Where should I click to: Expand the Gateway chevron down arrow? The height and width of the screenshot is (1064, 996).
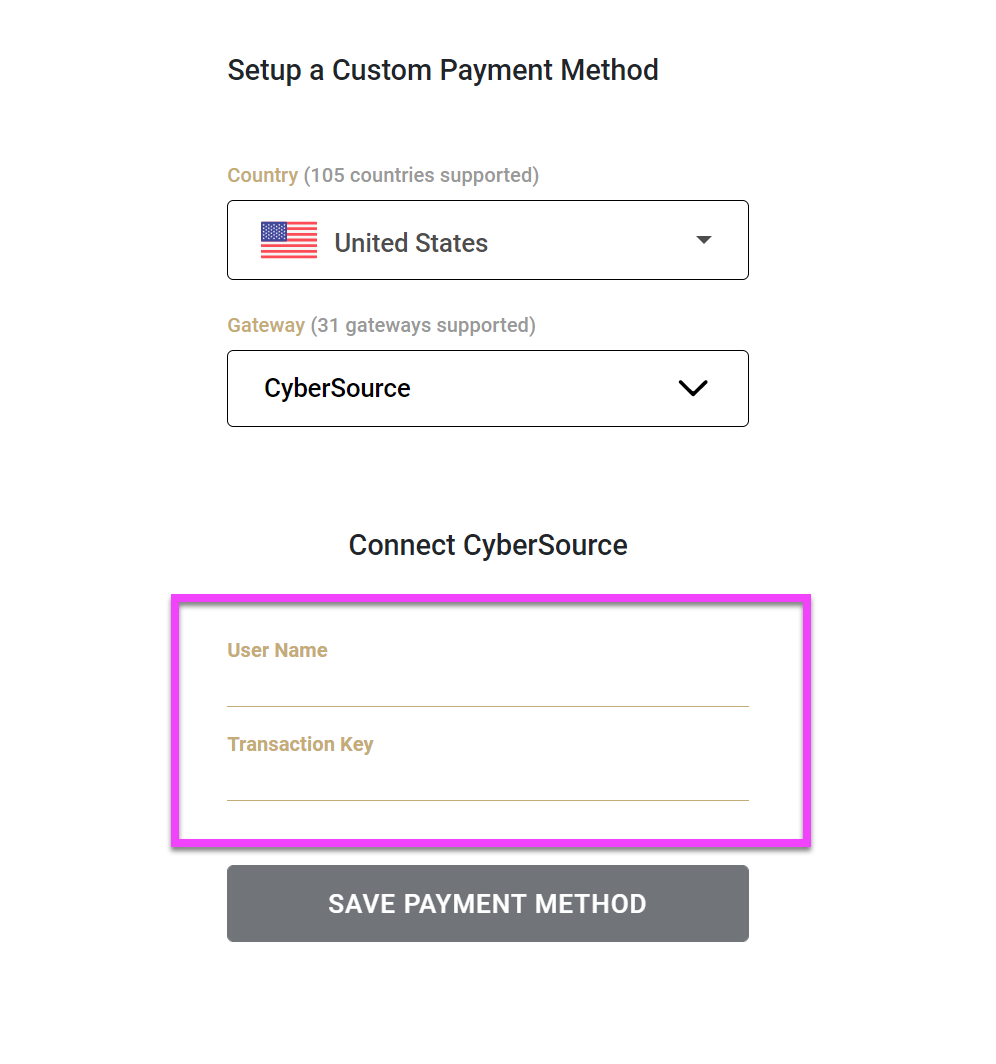click(693, 388)
